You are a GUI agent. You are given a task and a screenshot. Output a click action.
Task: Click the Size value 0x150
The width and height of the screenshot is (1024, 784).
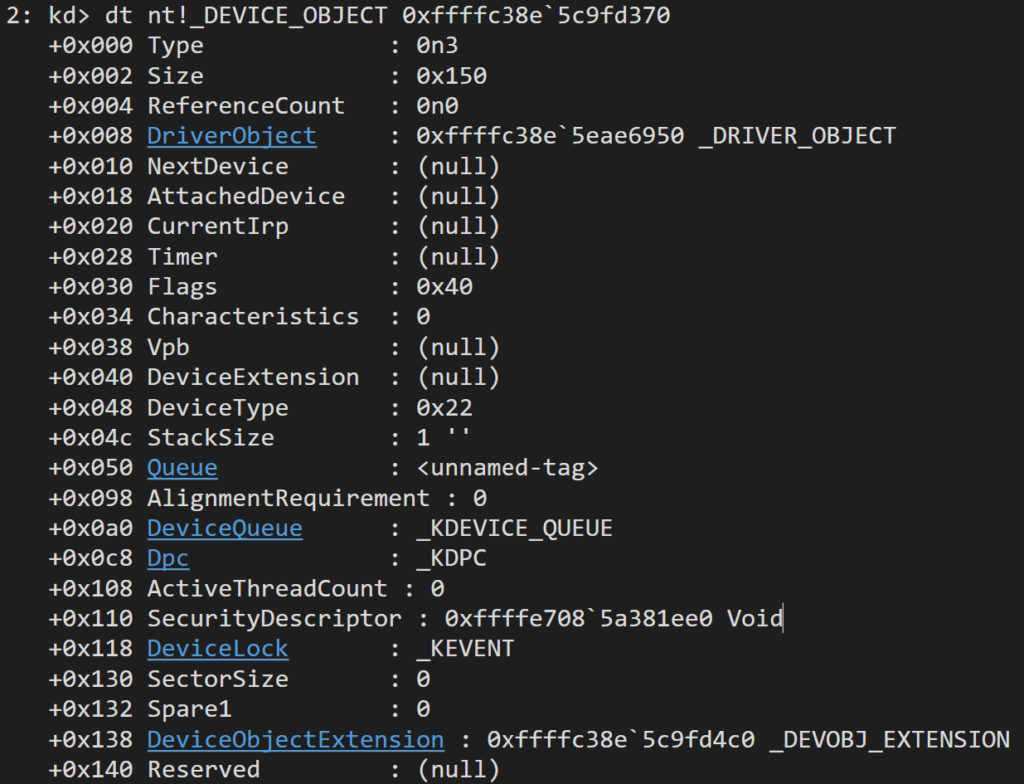point(451,76)
